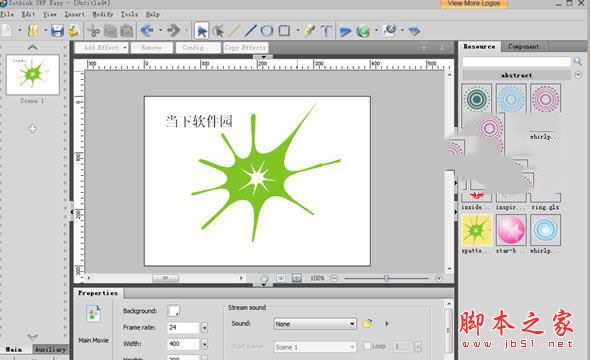Click the Undo arrow button

point(147,30)
